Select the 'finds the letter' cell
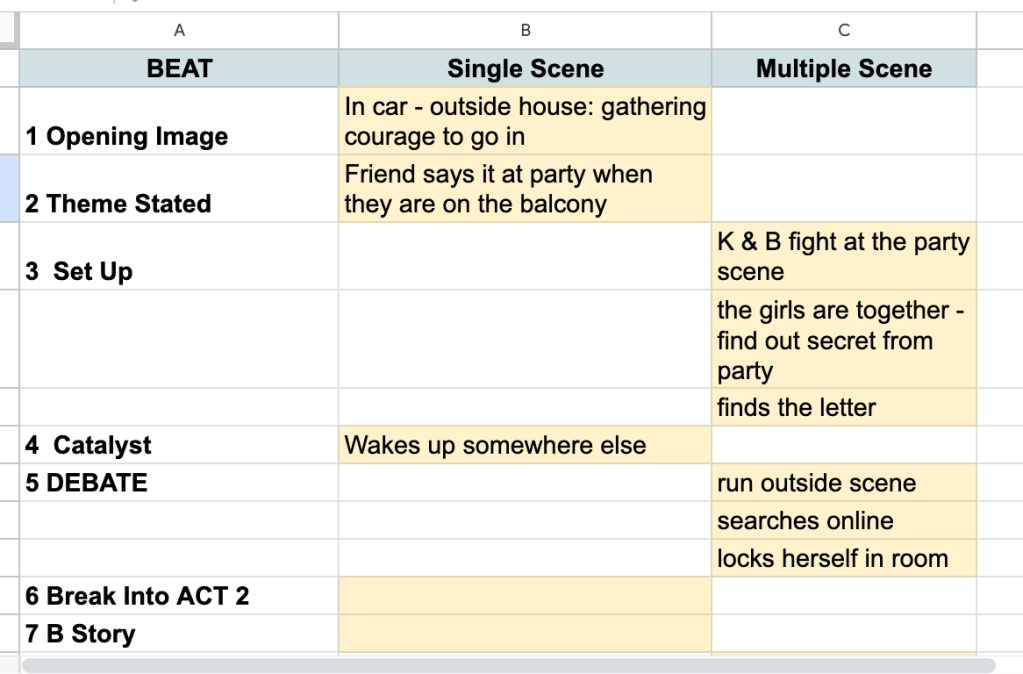The height and width of the screenshot is (674, 1023). (x=843, y=407)
